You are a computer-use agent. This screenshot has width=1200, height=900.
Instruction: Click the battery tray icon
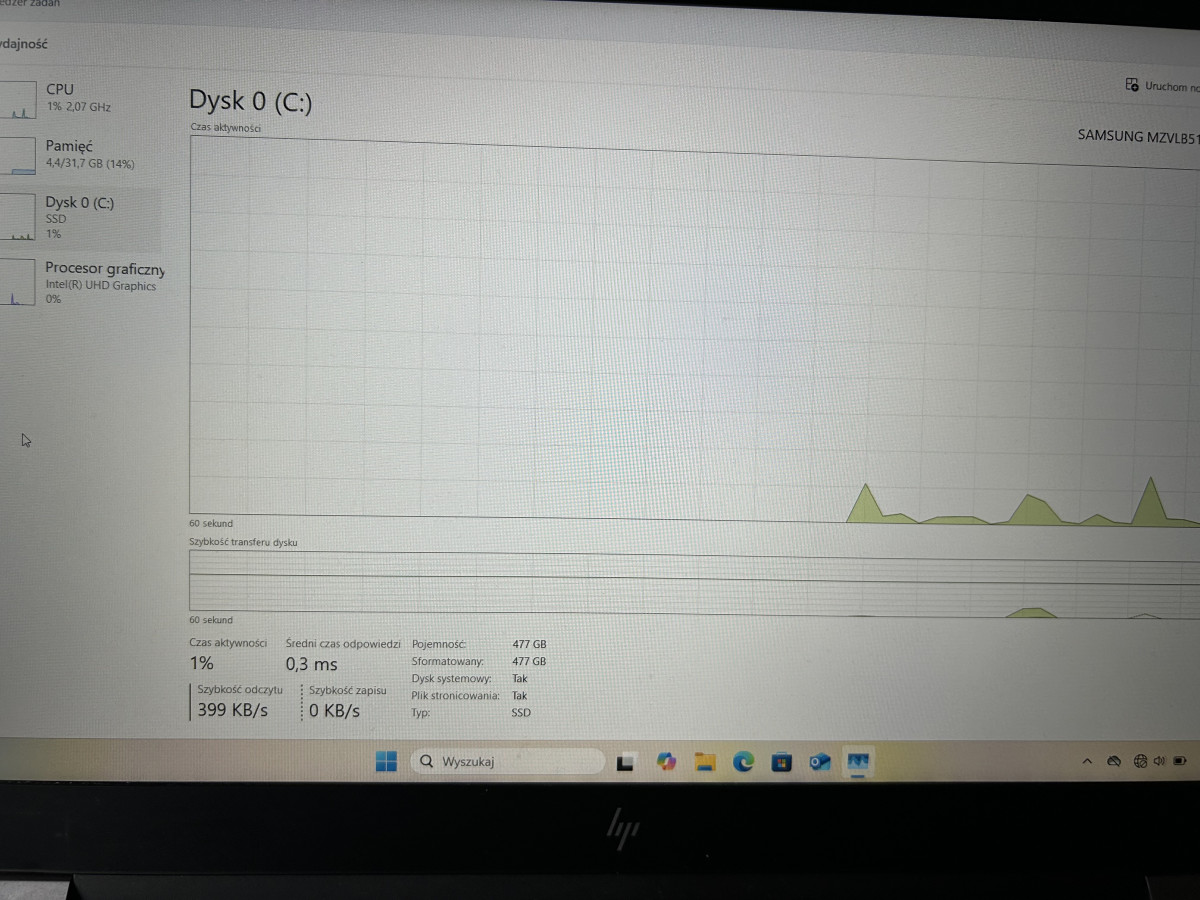point(1182,761)
